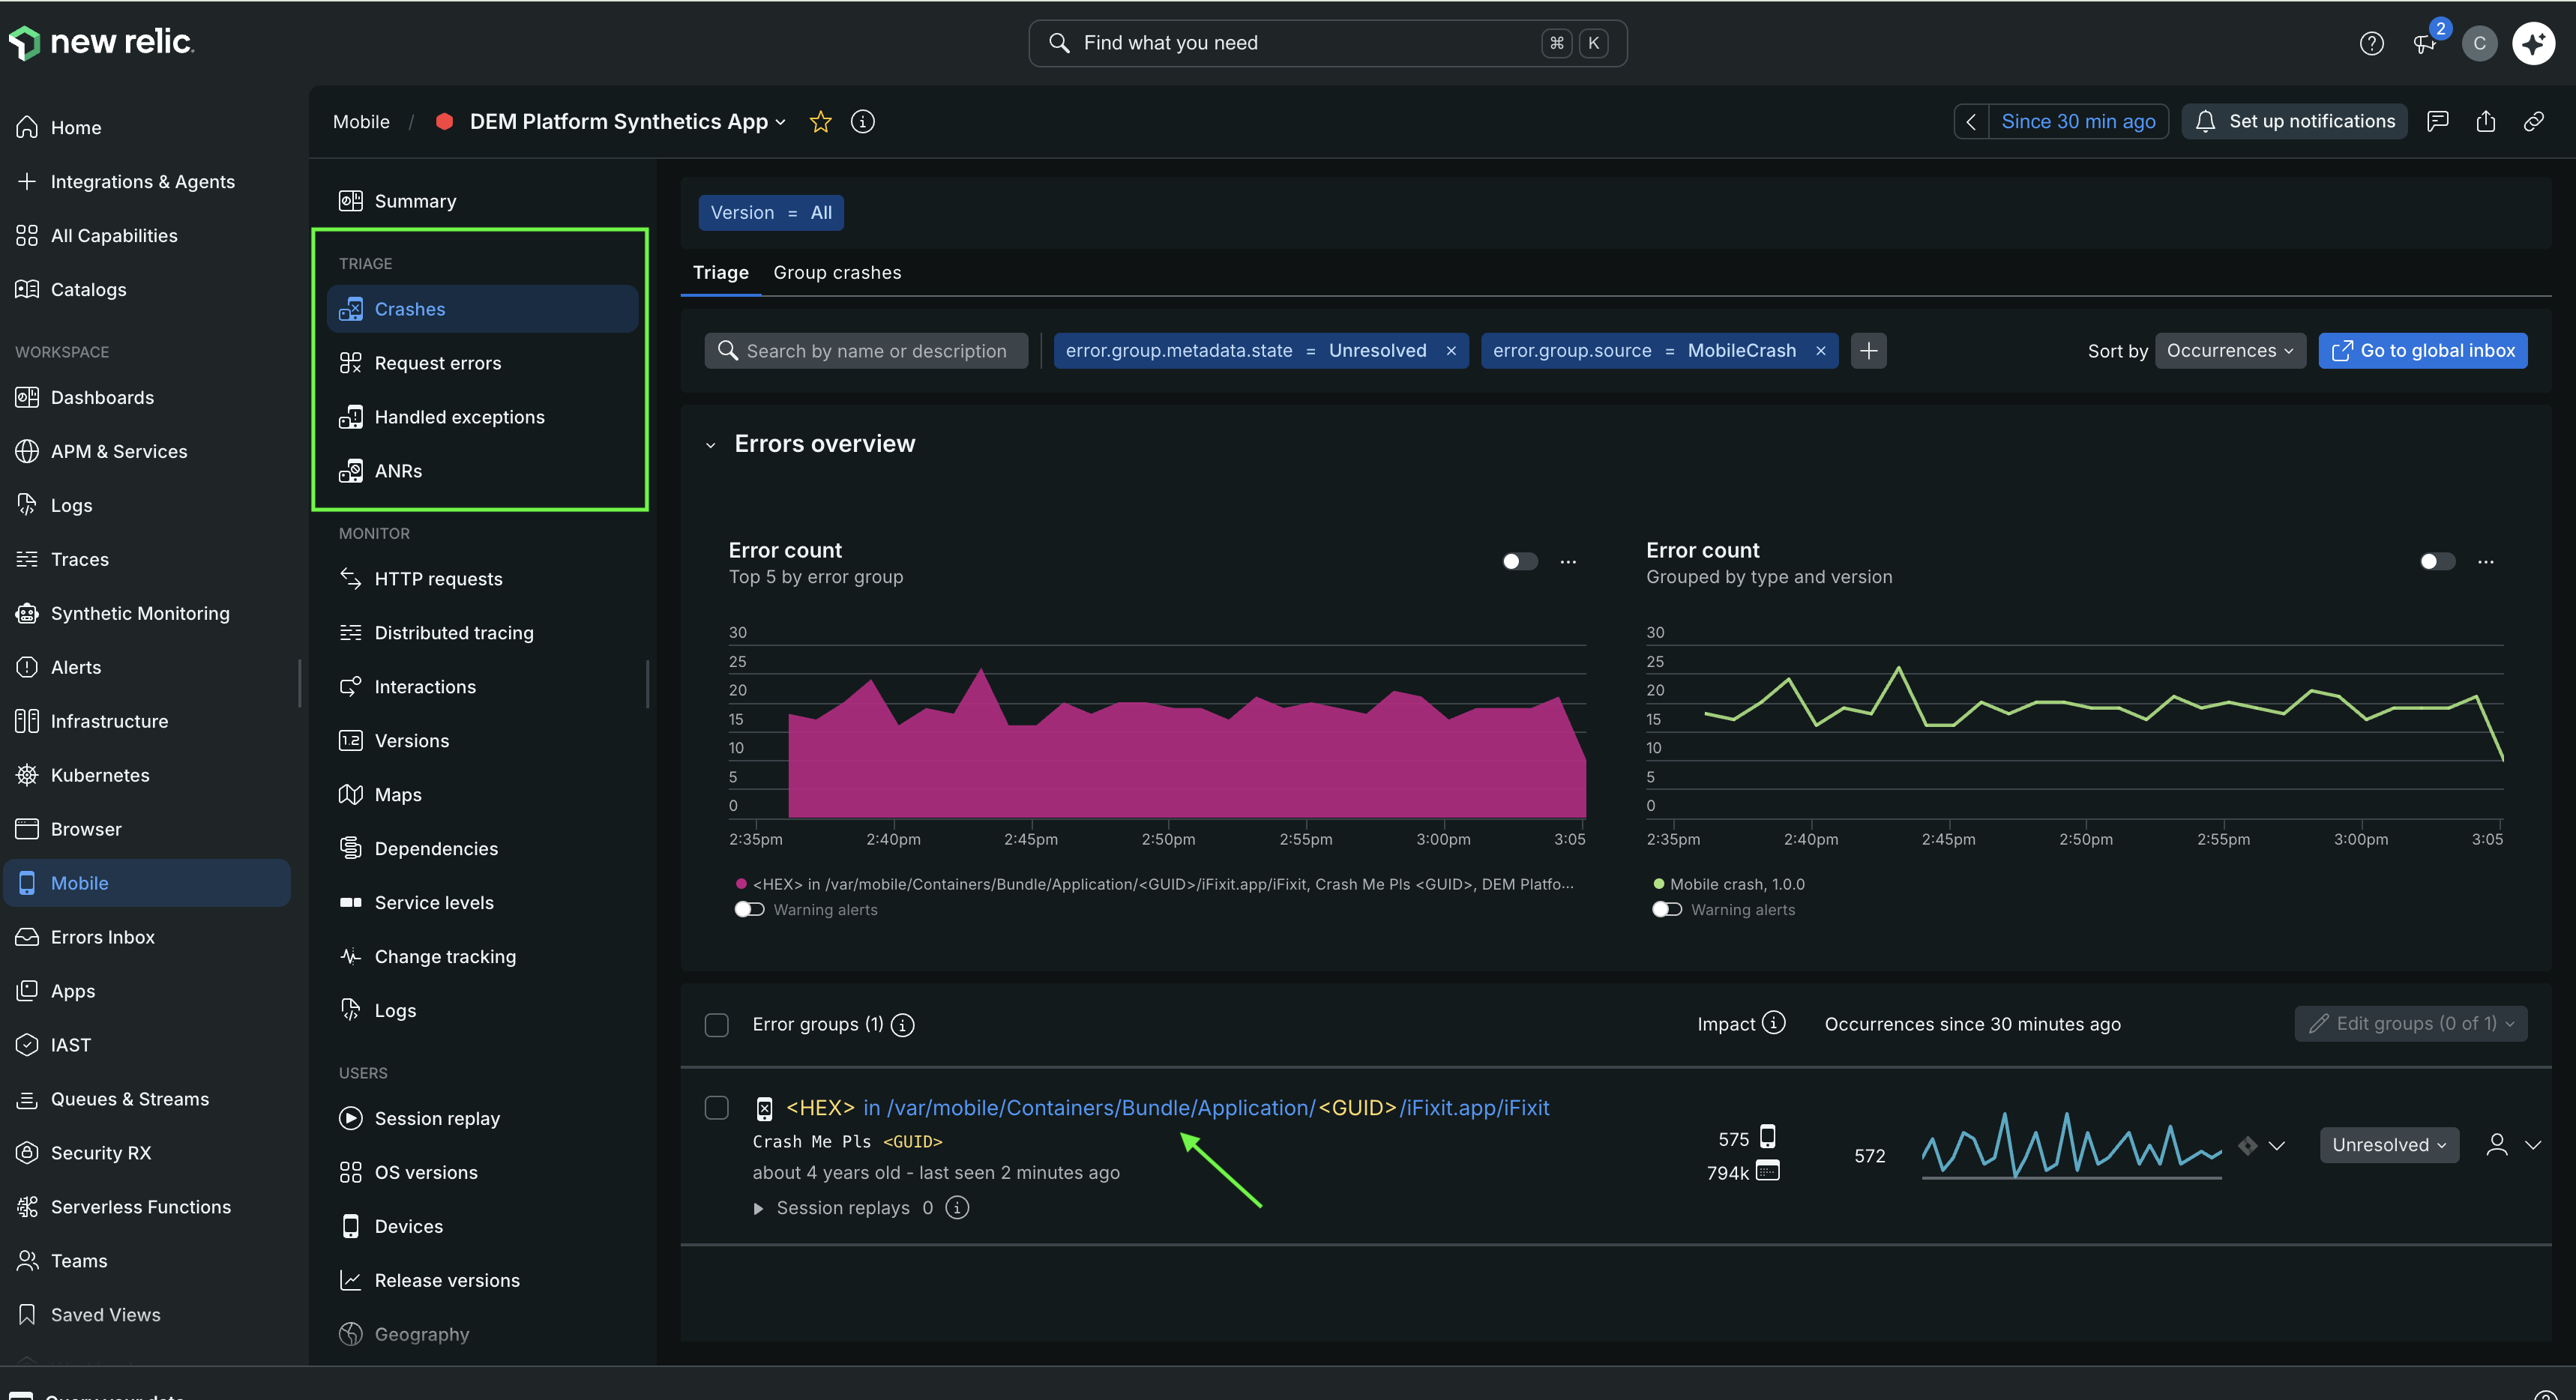Select the Triage tab

pyautogui.click(x=720, y=273)
